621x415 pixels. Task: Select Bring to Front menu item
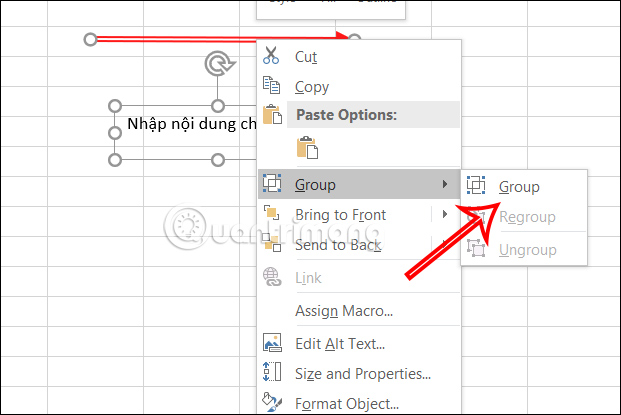359,215
